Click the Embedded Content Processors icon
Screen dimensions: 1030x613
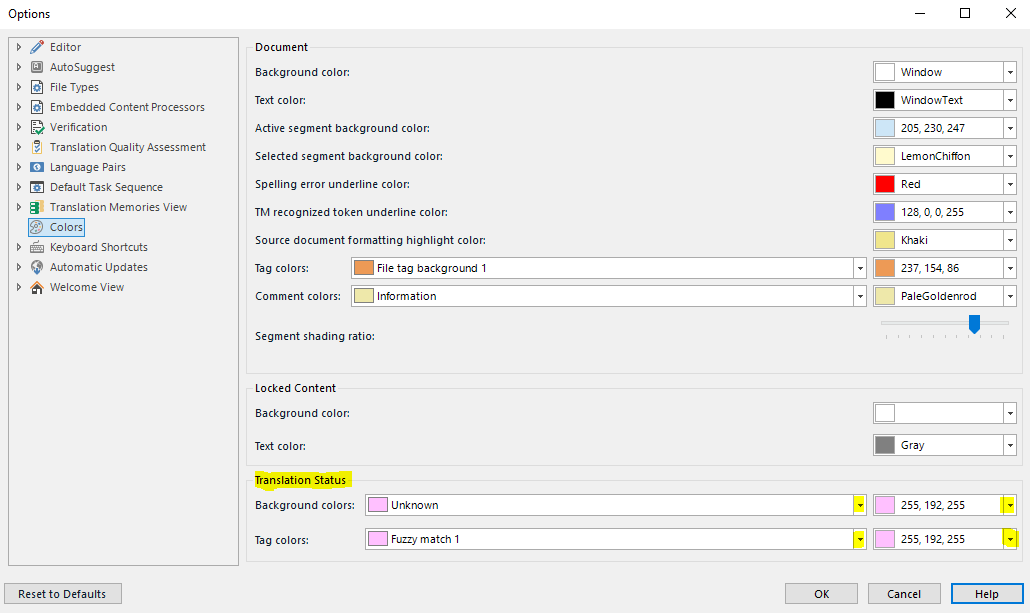click(x=37, y=107)
